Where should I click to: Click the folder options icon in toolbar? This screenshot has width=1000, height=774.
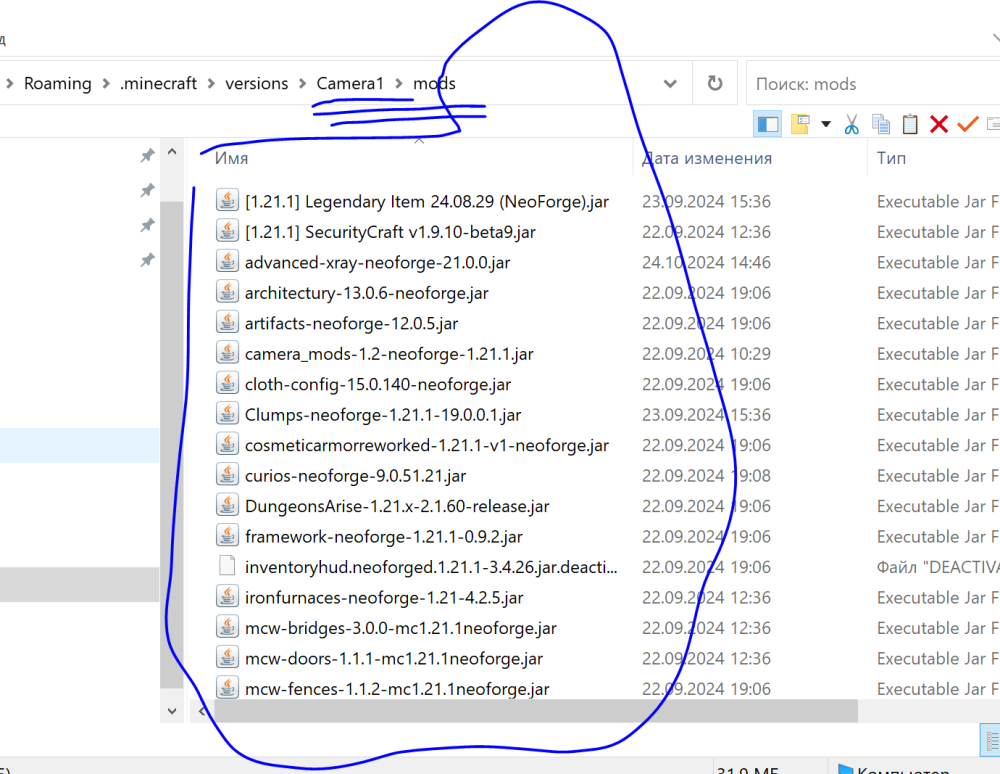tap(800, 124)
